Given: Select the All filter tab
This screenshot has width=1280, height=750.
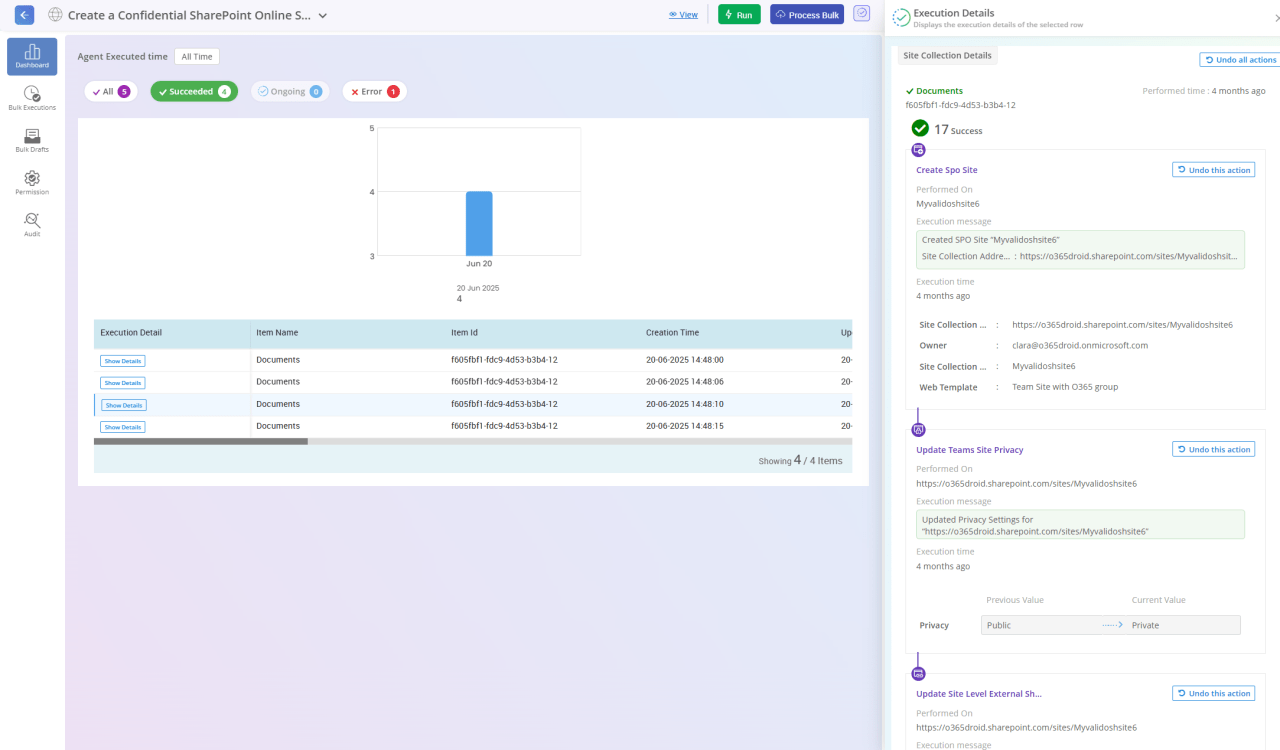Looking at the screenshot, I should [110, 91].
